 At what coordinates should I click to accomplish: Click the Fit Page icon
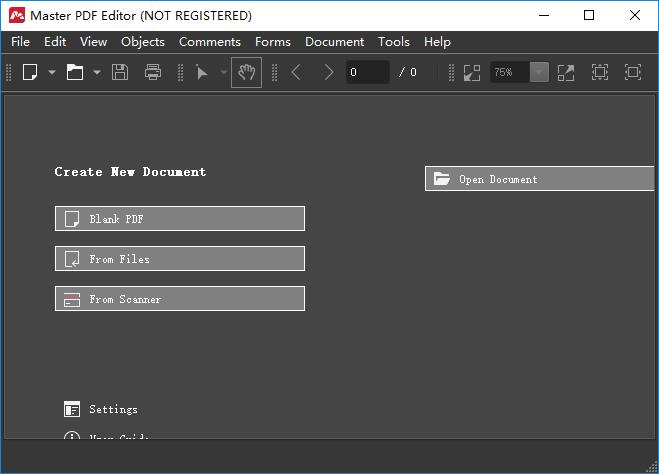600,72
